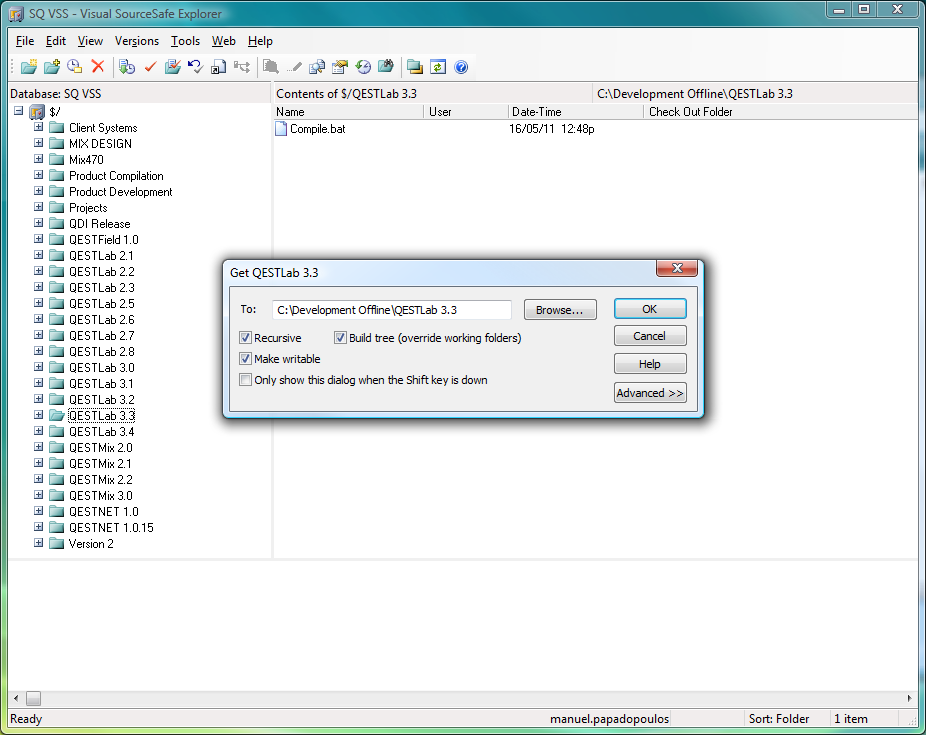Expand the QESTNET 1.0 project tree
This screenshot has height=735, width=926.
(x=39, y=512)
